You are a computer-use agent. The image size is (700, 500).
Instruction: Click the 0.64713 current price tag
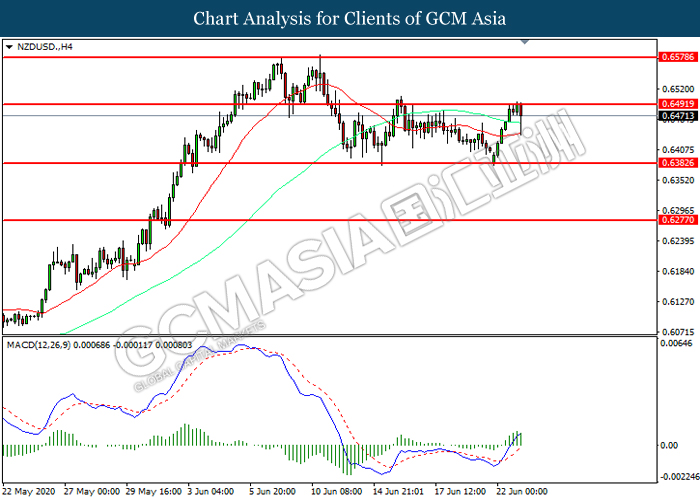tap(675, 116)
